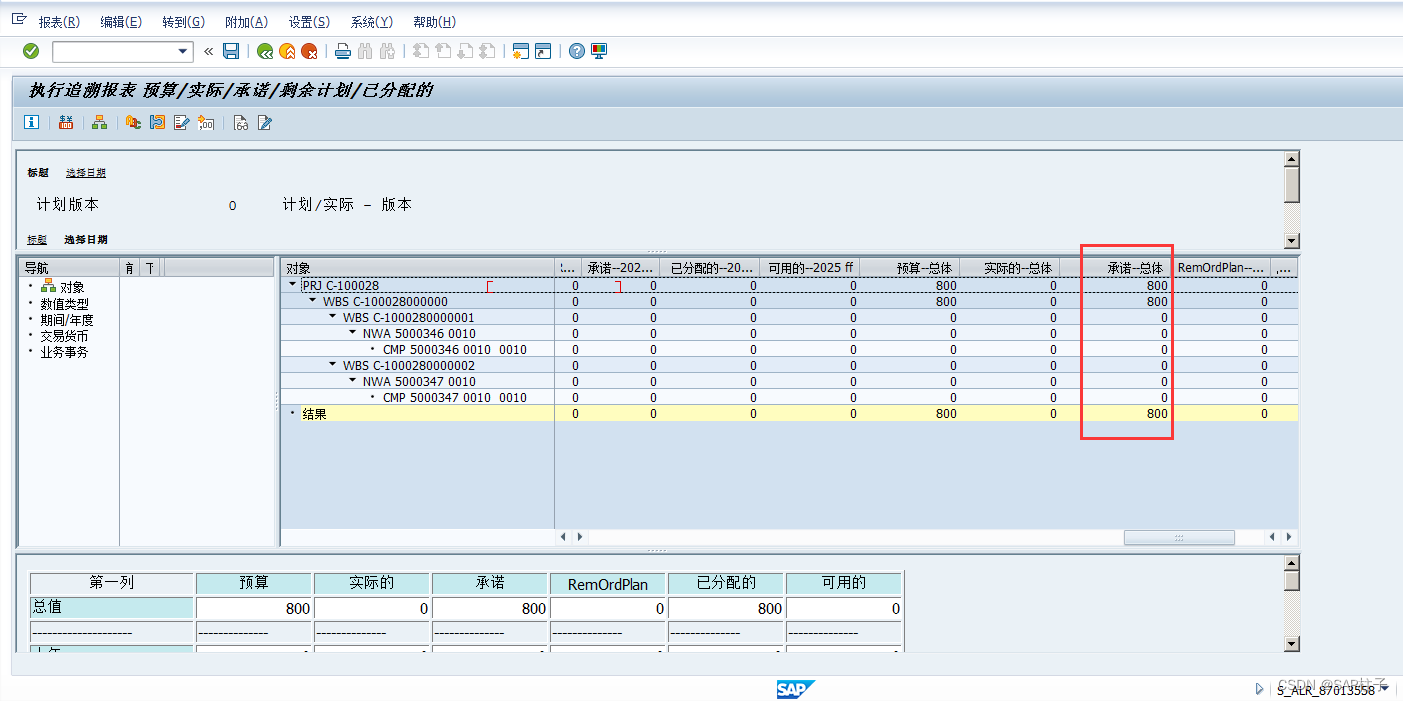Click the blue-orange refresh arrows icon
This screenshot has height=701, width=1403.
(x=157, y=122)
